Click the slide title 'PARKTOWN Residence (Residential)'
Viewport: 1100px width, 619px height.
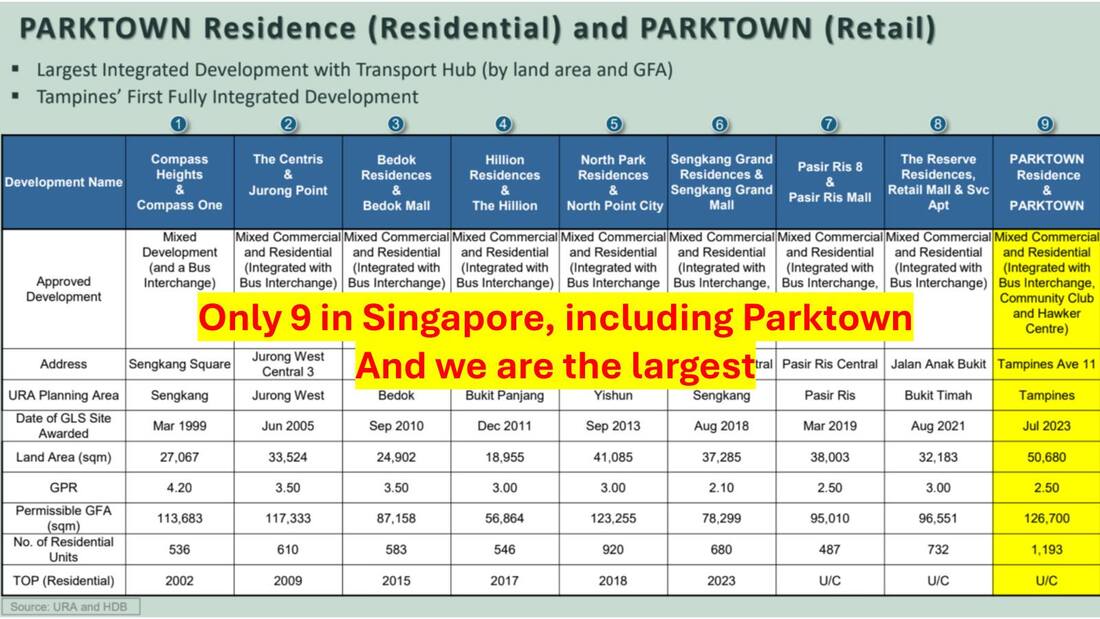coord(293,29)
